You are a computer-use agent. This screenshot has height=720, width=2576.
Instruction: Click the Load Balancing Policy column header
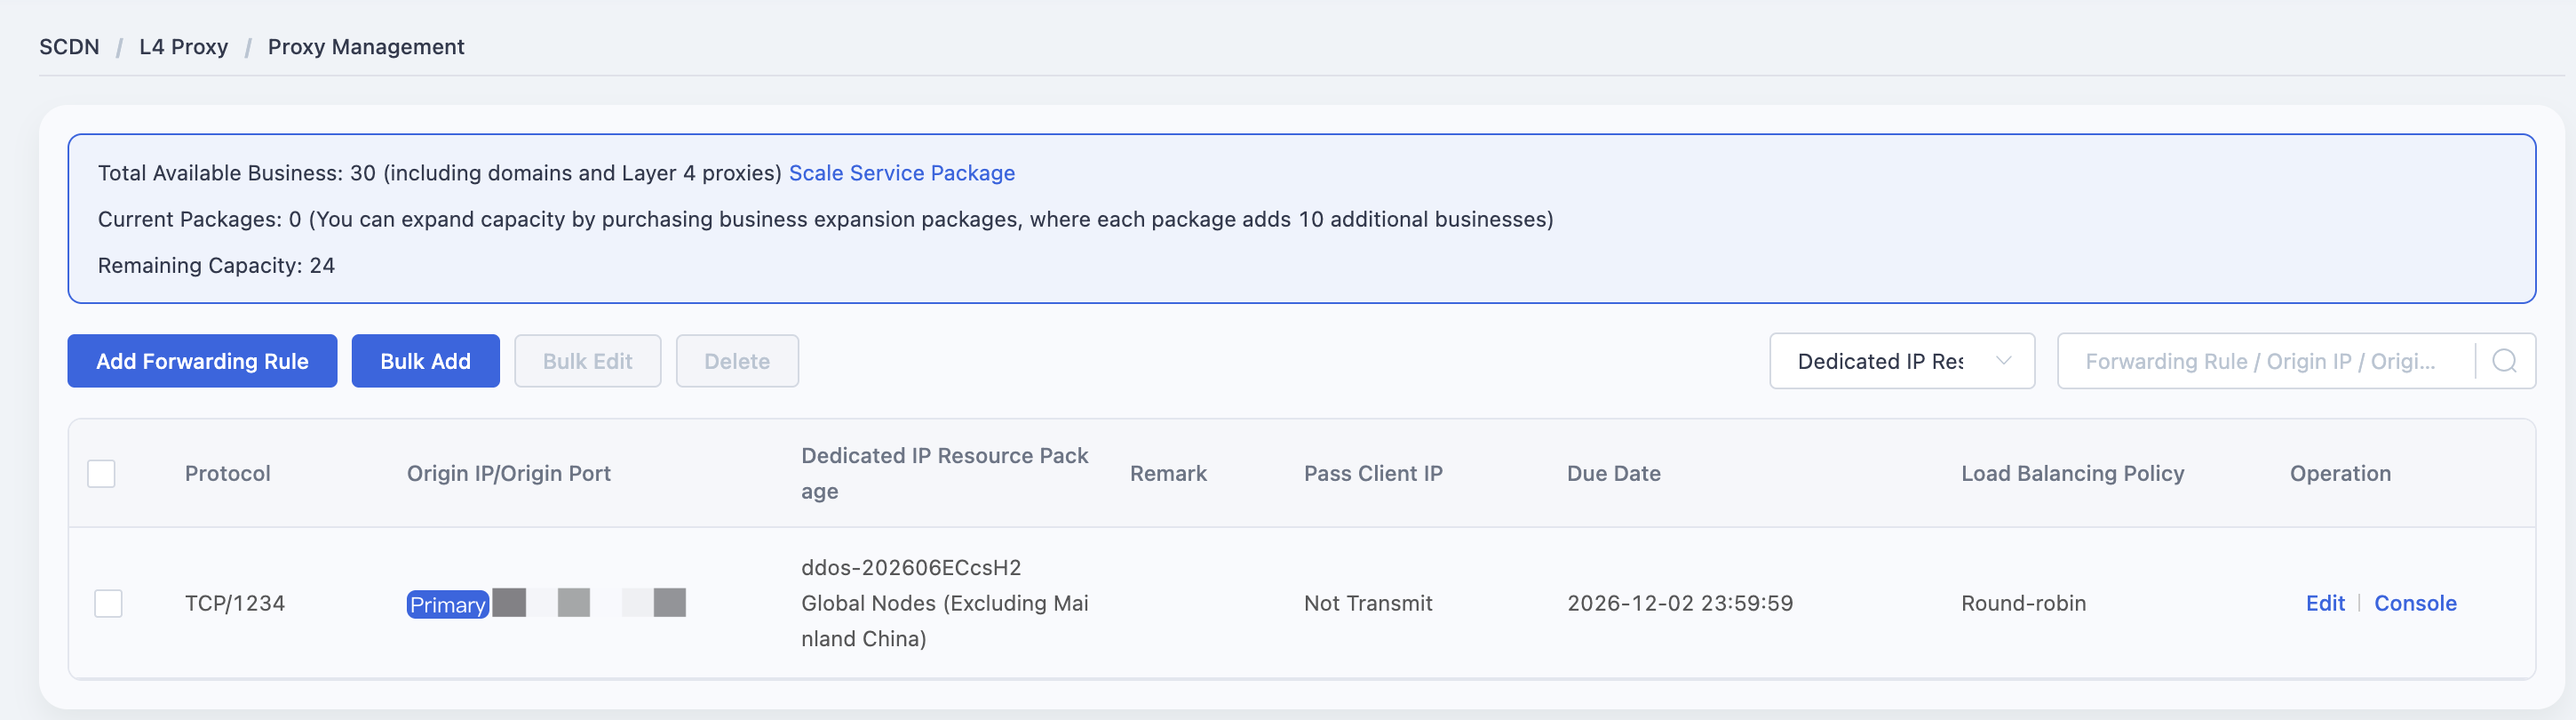(2072, 473)
